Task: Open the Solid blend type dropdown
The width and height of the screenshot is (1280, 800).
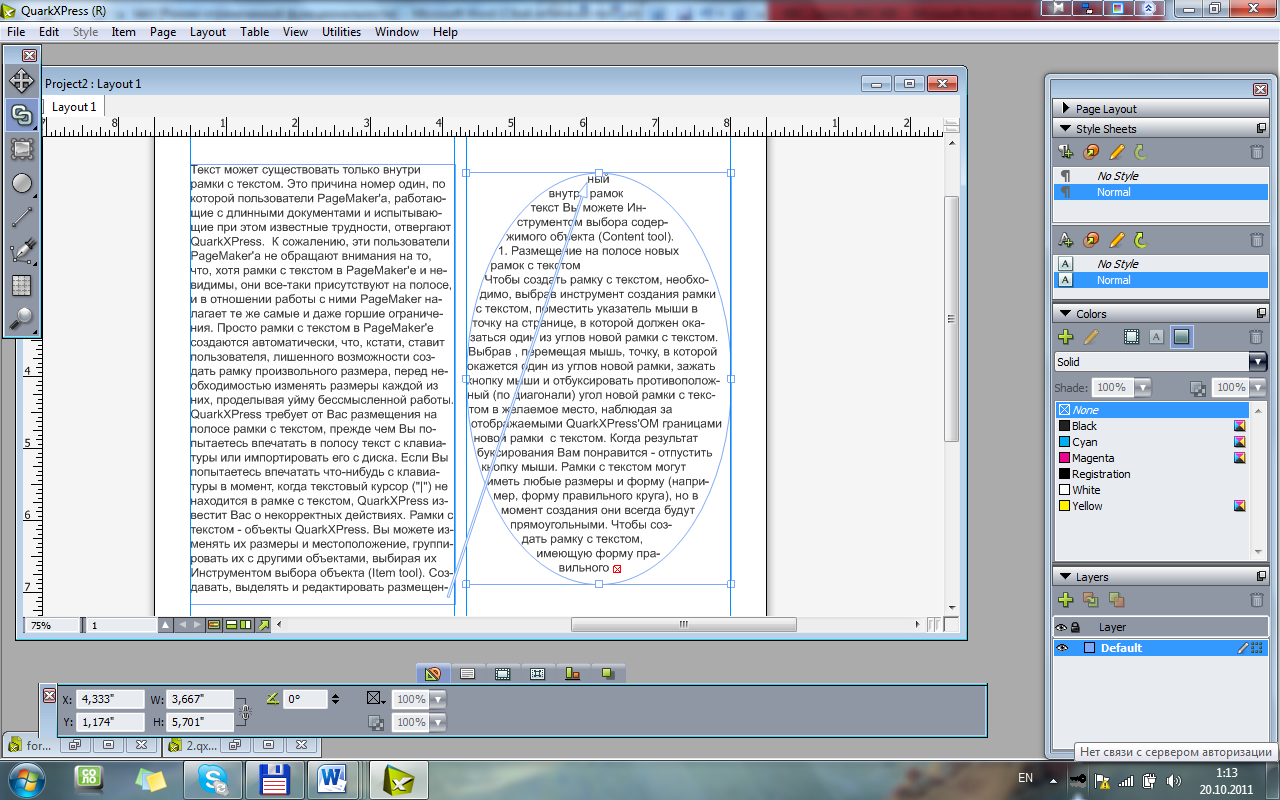Action: 1258,362
